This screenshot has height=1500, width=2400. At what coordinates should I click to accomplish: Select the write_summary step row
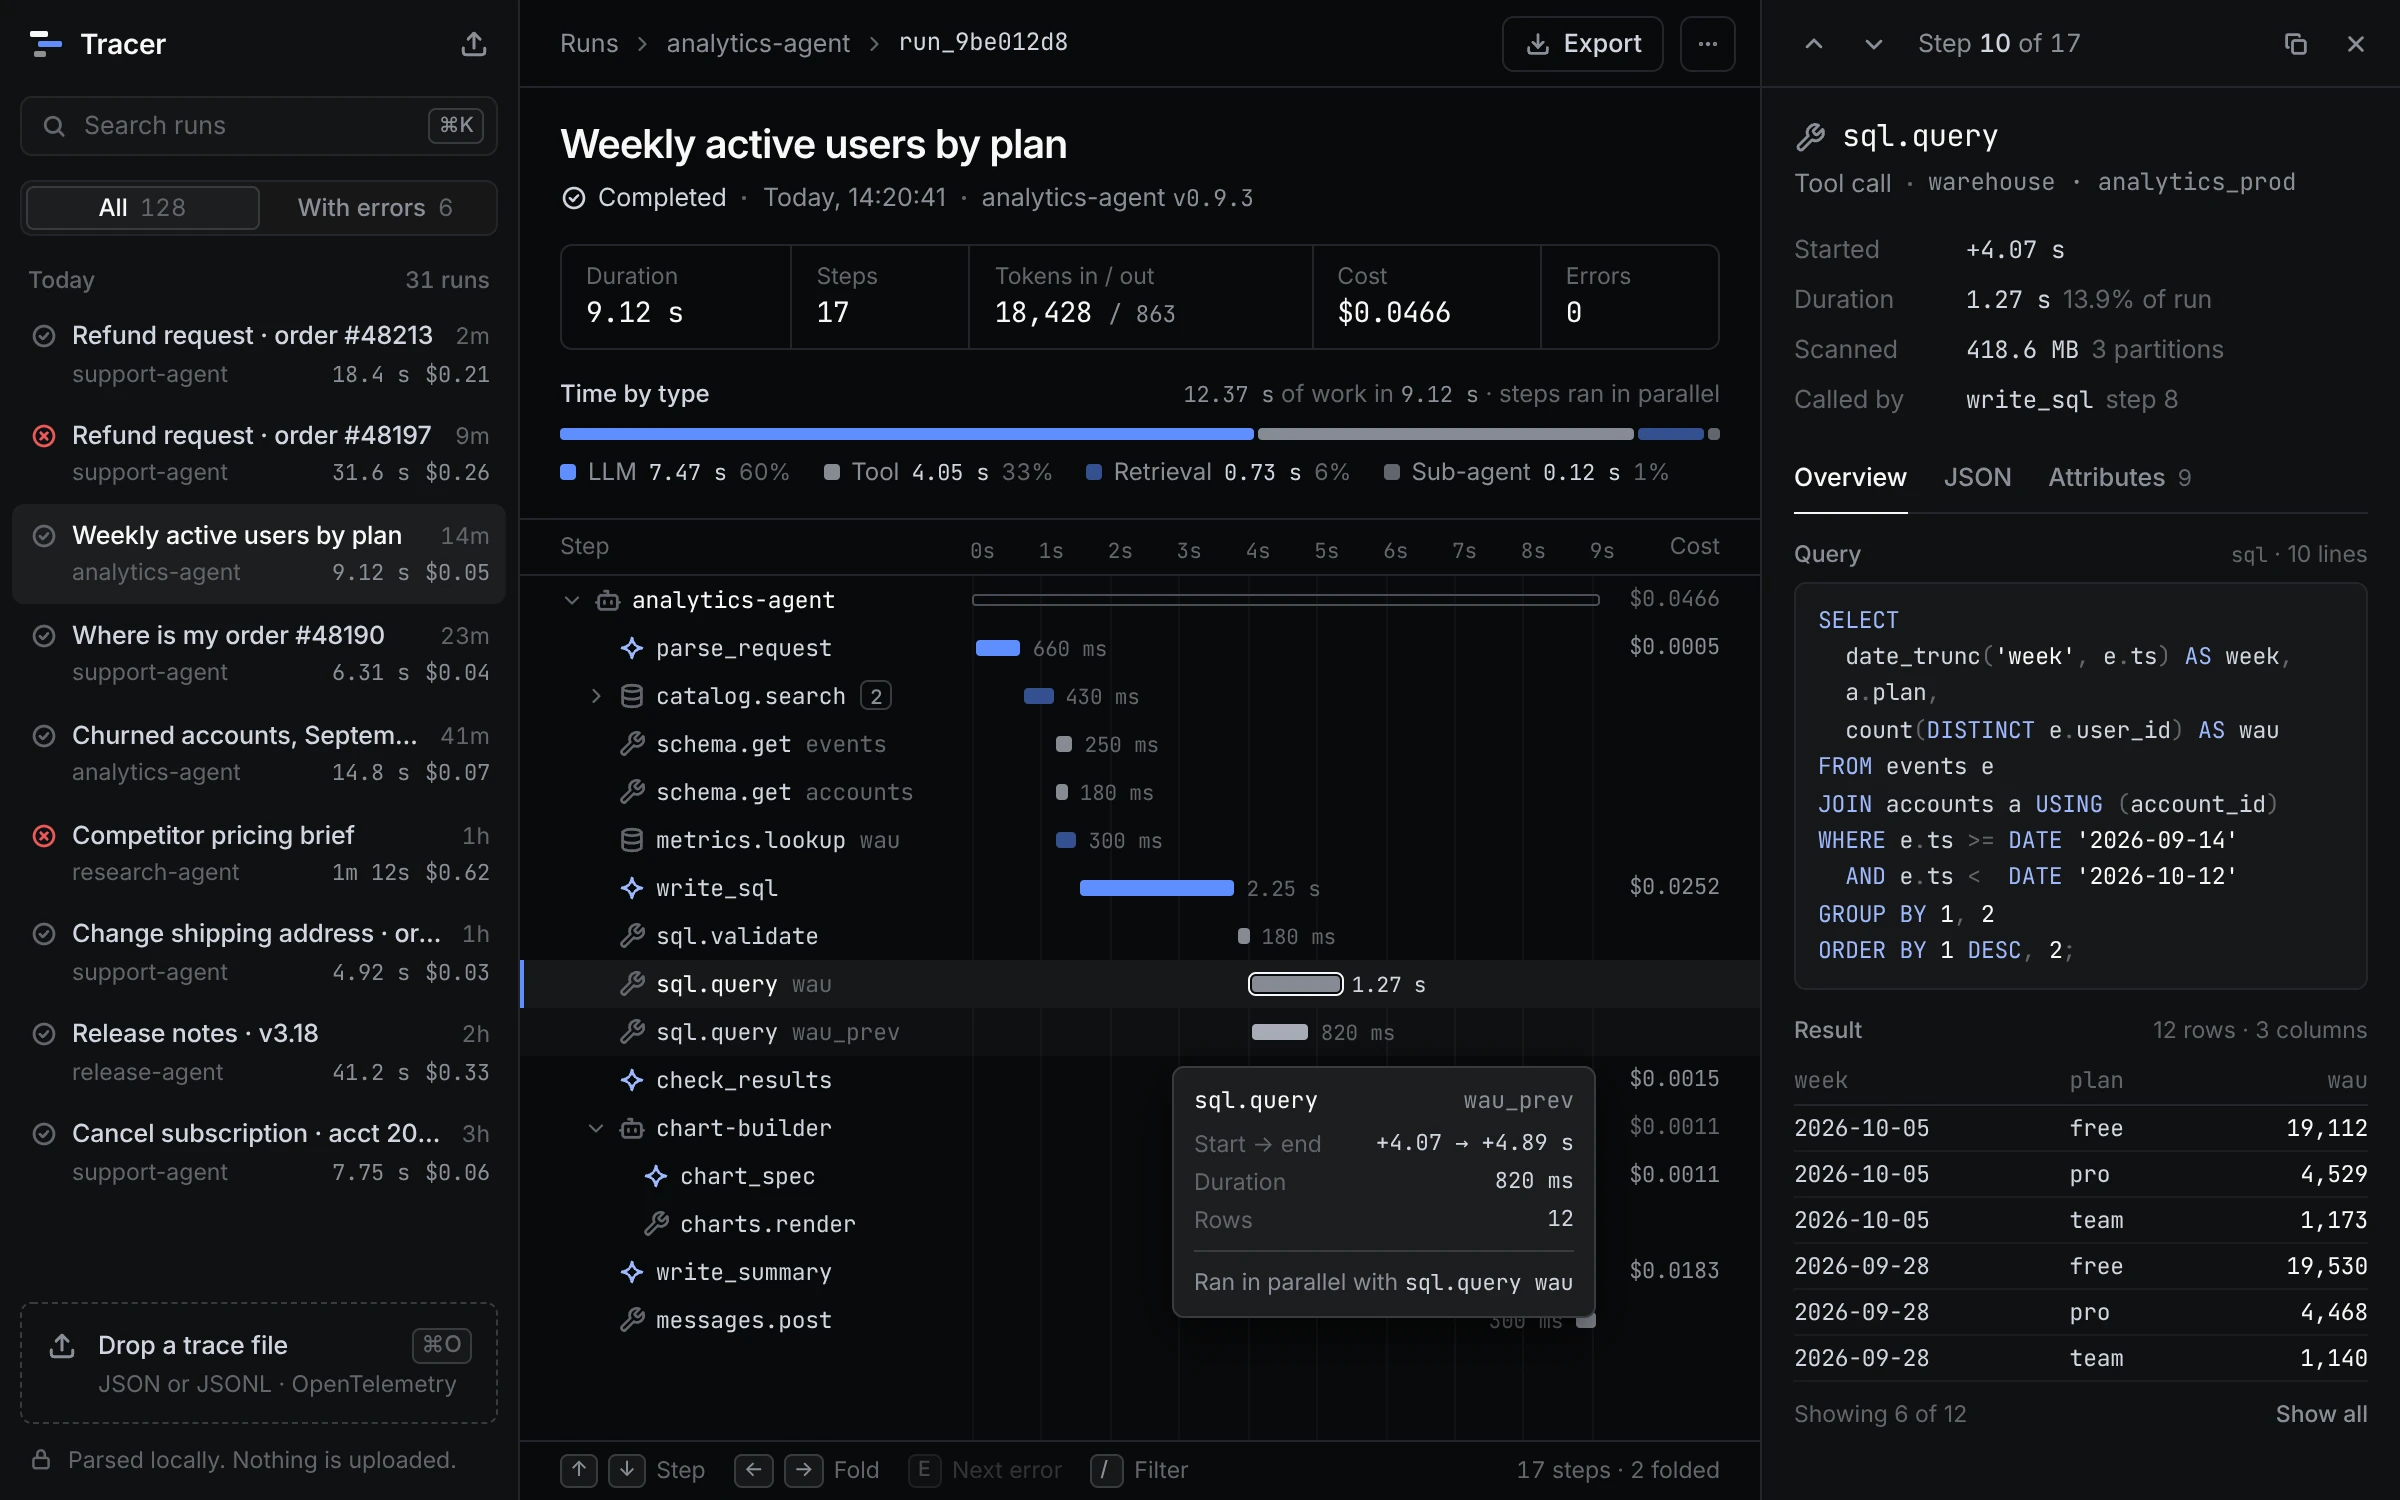(x=1140, y=1272)
